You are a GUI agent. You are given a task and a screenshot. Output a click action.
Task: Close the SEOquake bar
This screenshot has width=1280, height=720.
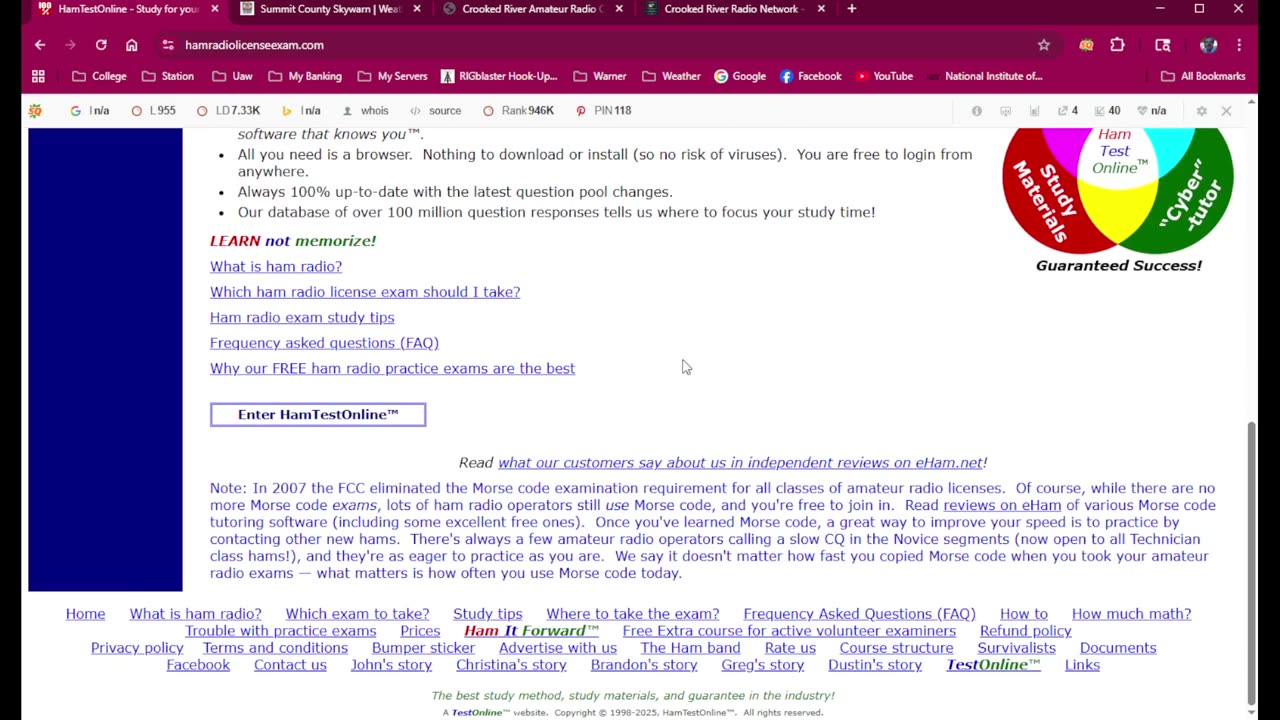[x=1226, y=111]
